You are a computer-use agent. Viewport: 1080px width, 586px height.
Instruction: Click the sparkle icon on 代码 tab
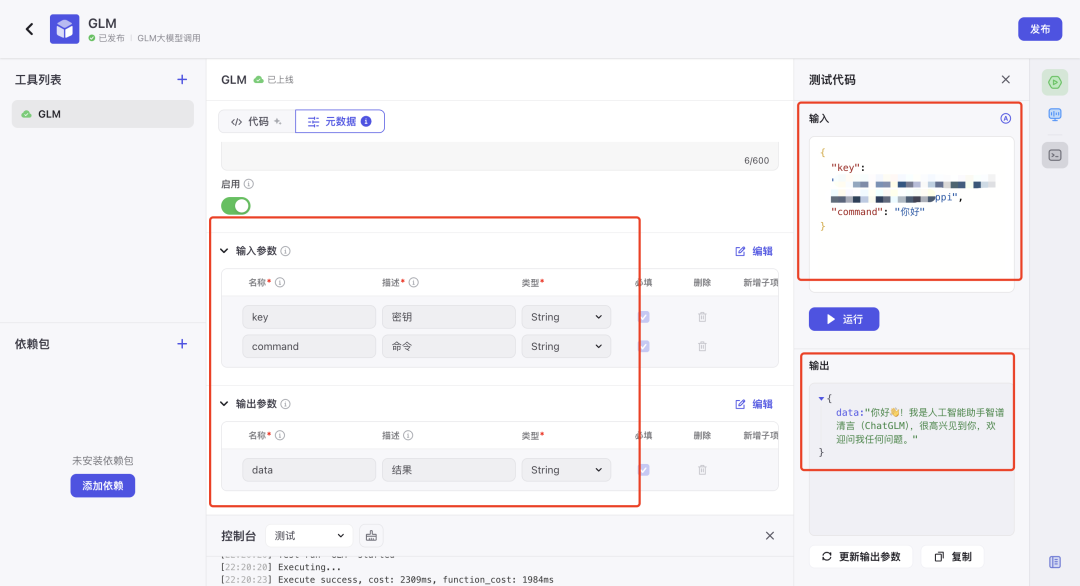click(x=278, y=121)
